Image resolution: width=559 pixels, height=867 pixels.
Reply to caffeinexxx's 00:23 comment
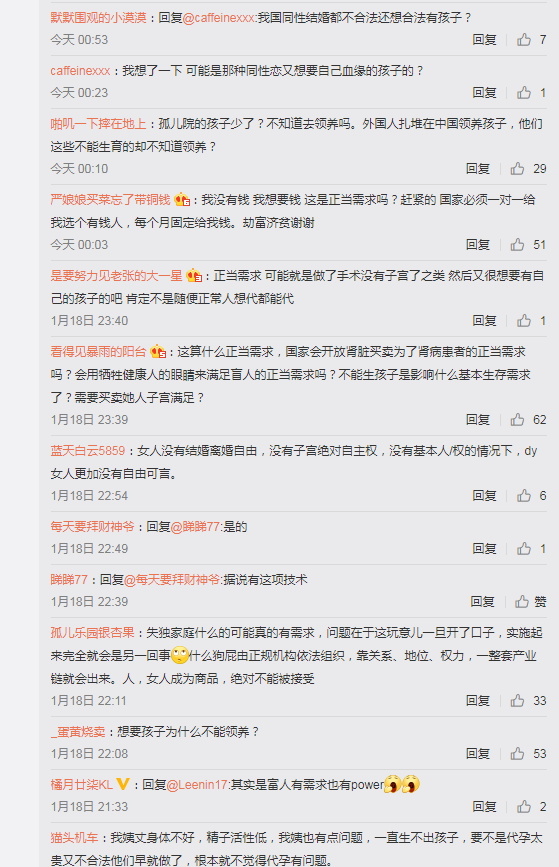484,92
